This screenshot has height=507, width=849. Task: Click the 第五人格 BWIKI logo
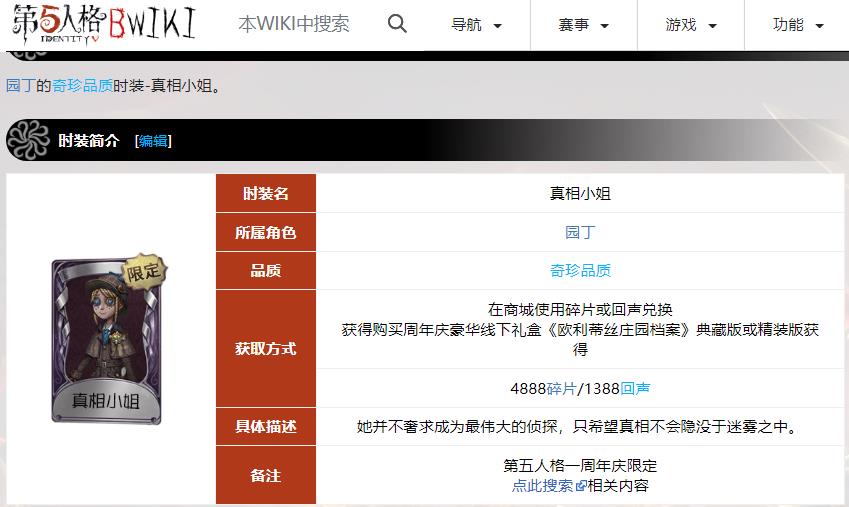coord(103,24)
